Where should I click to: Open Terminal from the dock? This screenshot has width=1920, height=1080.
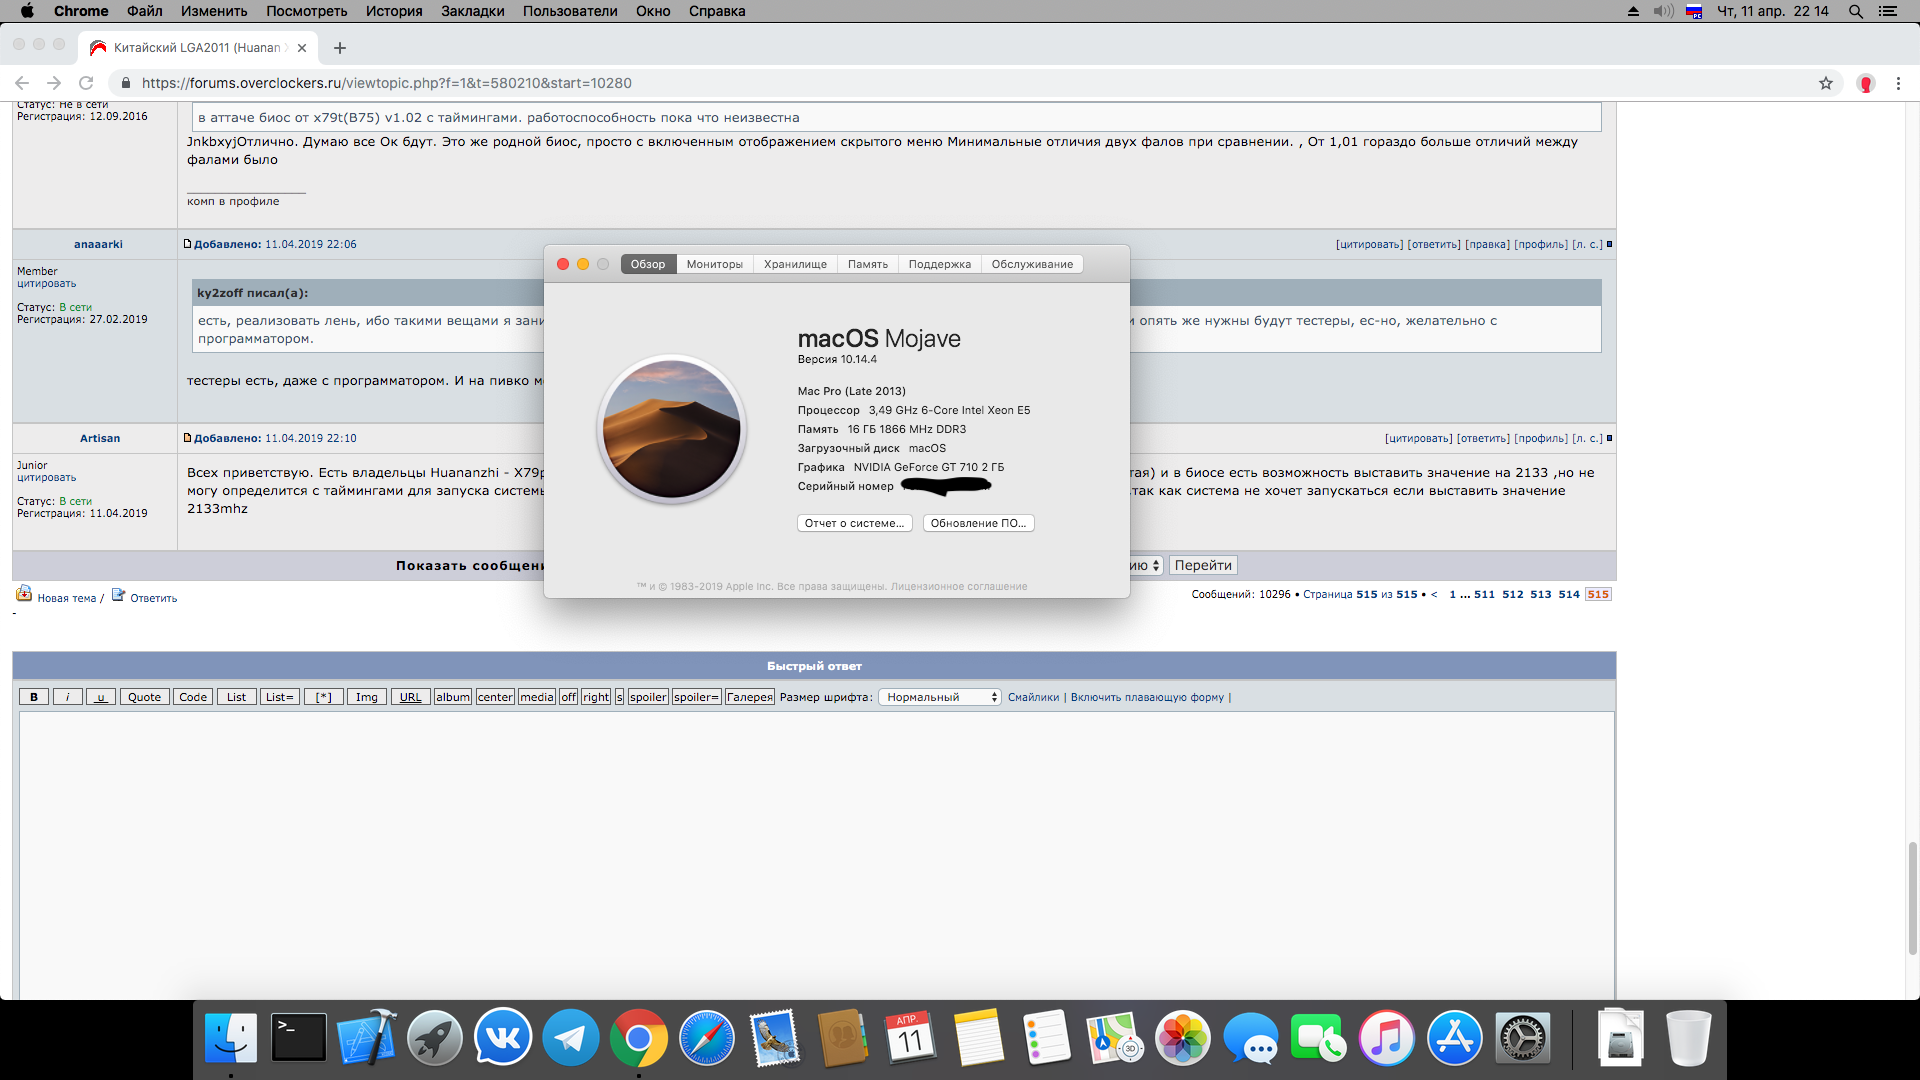(299, 1039)
